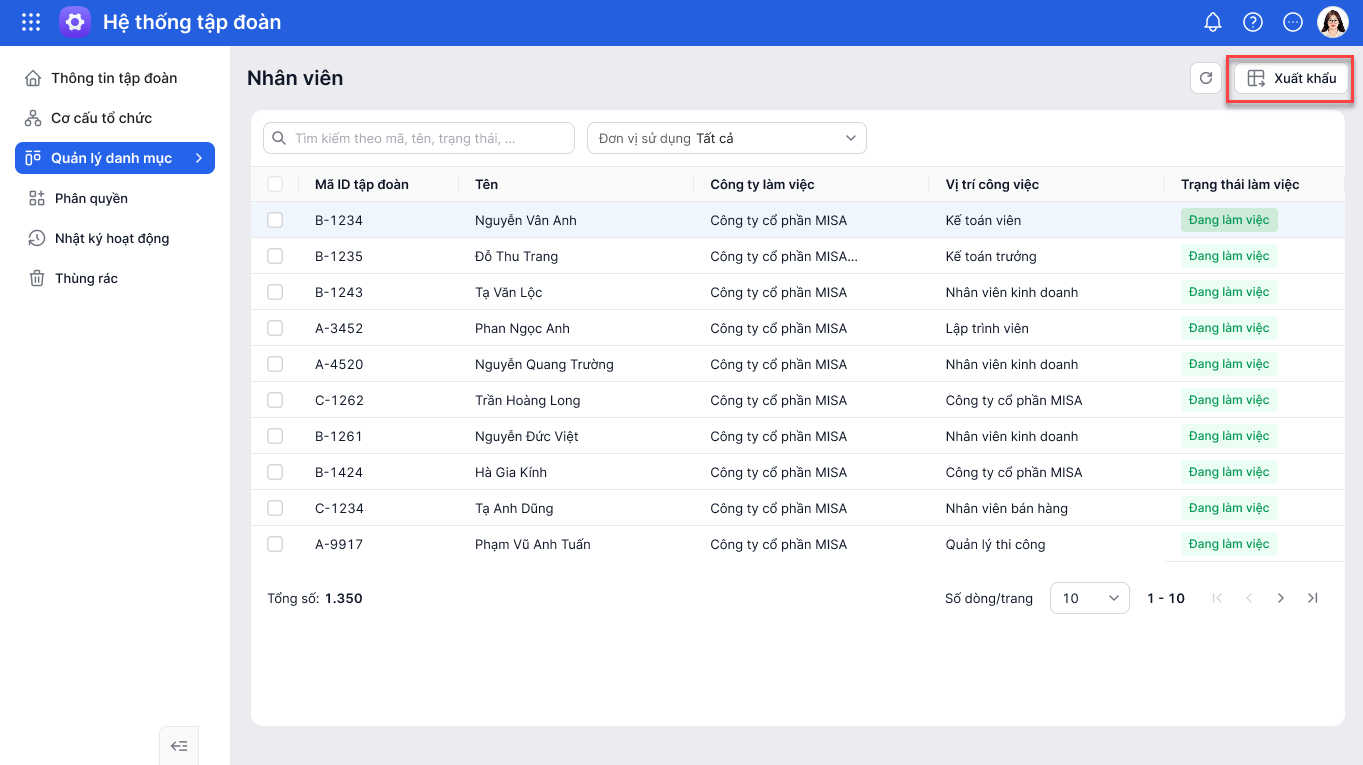This screenshot has height=765, width=1363.
Task: Open the help question mark icon
Action: pos(1253,22)
